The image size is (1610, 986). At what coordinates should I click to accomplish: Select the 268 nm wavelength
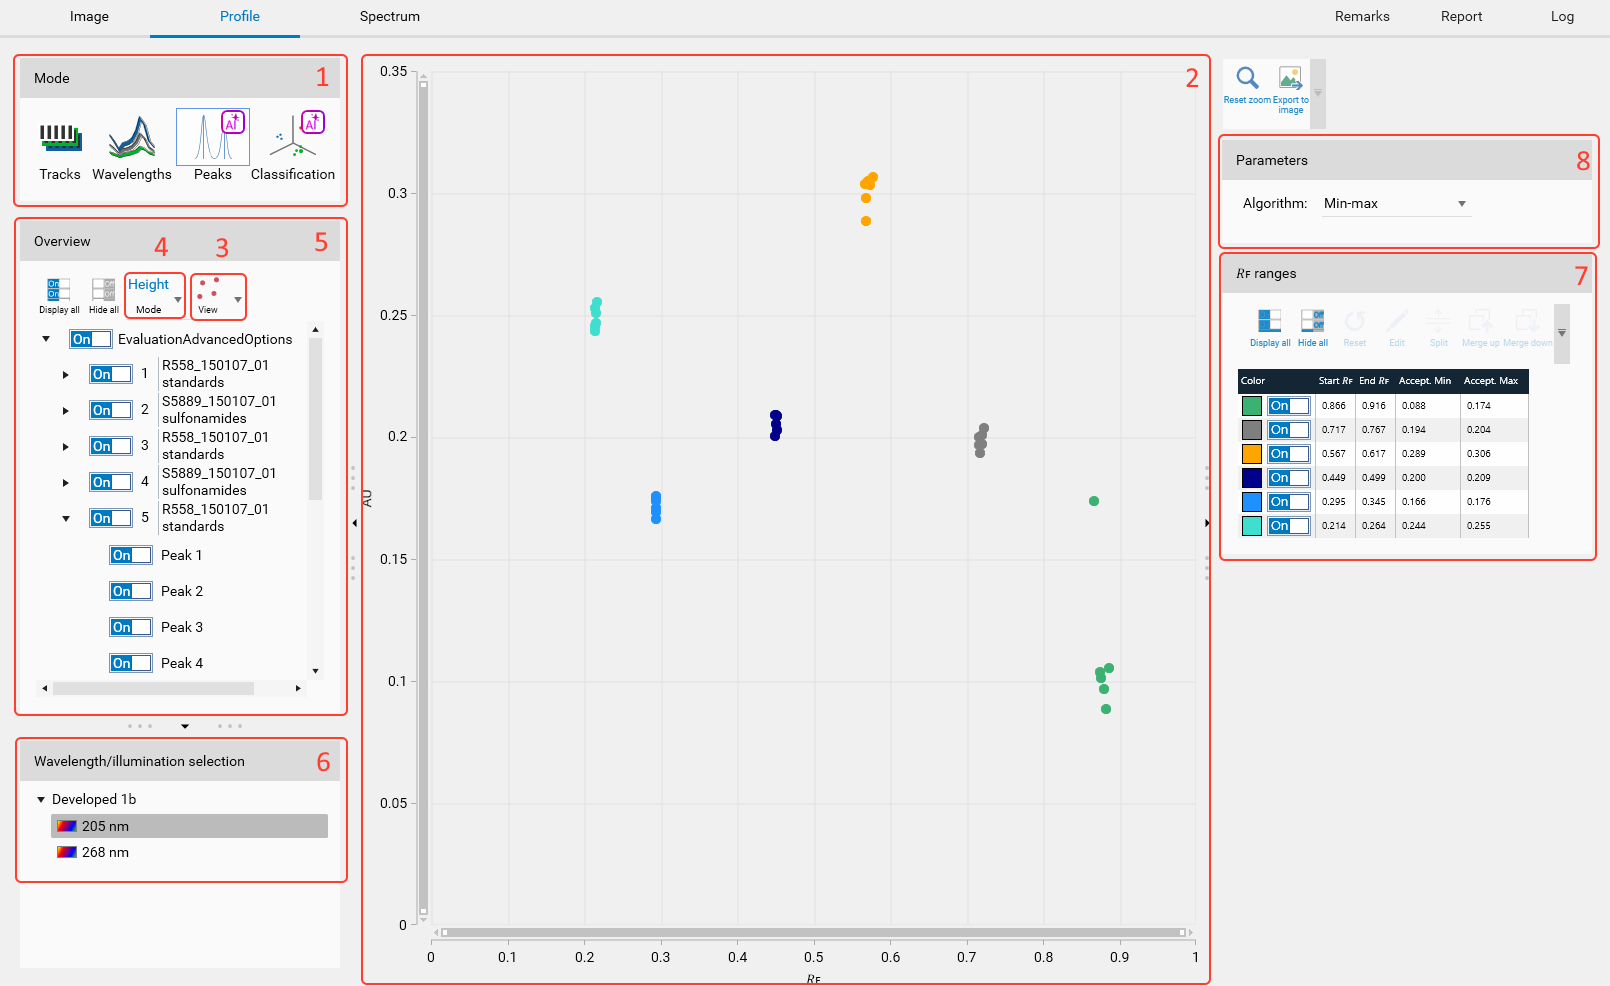pos(105,852)
